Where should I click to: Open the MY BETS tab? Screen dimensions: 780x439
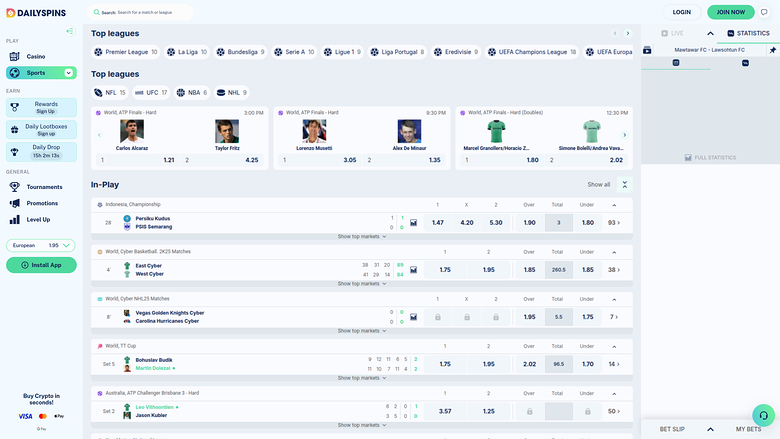(748, 429)
